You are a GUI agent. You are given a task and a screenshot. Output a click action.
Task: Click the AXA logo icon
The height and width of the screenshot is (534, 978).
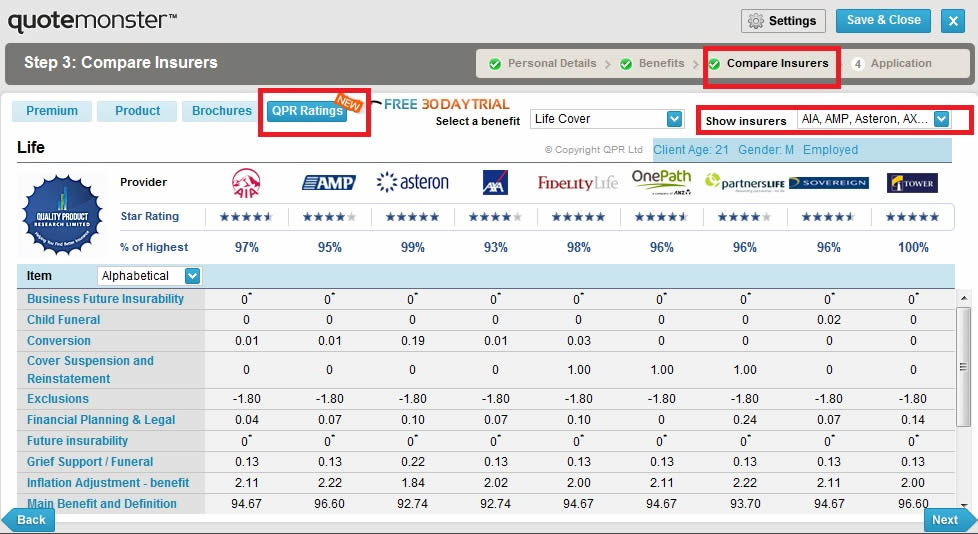click(495, 182)
